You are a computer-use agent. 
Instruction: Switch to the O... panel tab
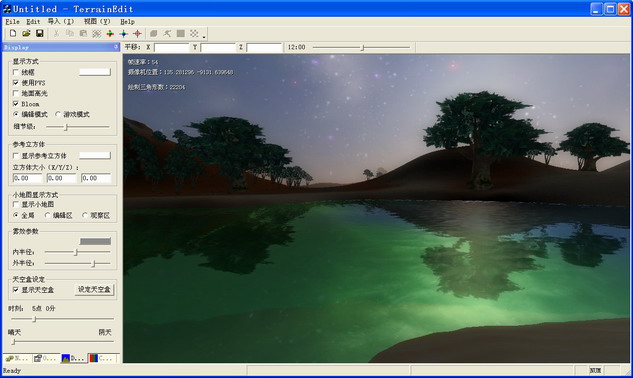[46, 358]
